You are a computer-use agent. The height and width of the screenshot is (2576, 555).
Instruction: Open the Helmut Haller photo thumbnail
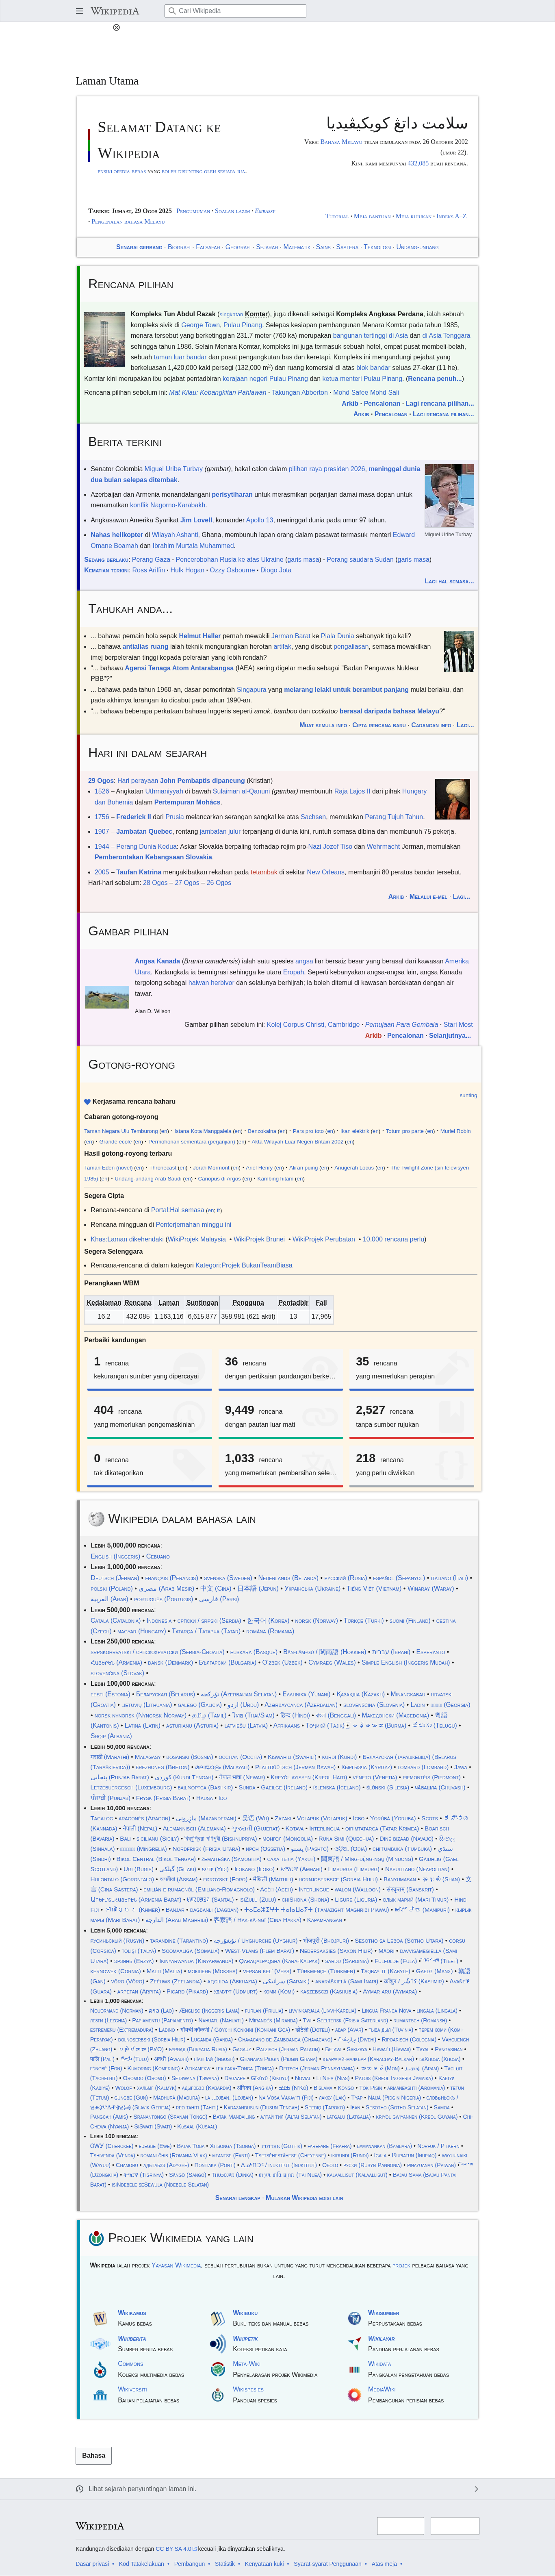(459, 651)
